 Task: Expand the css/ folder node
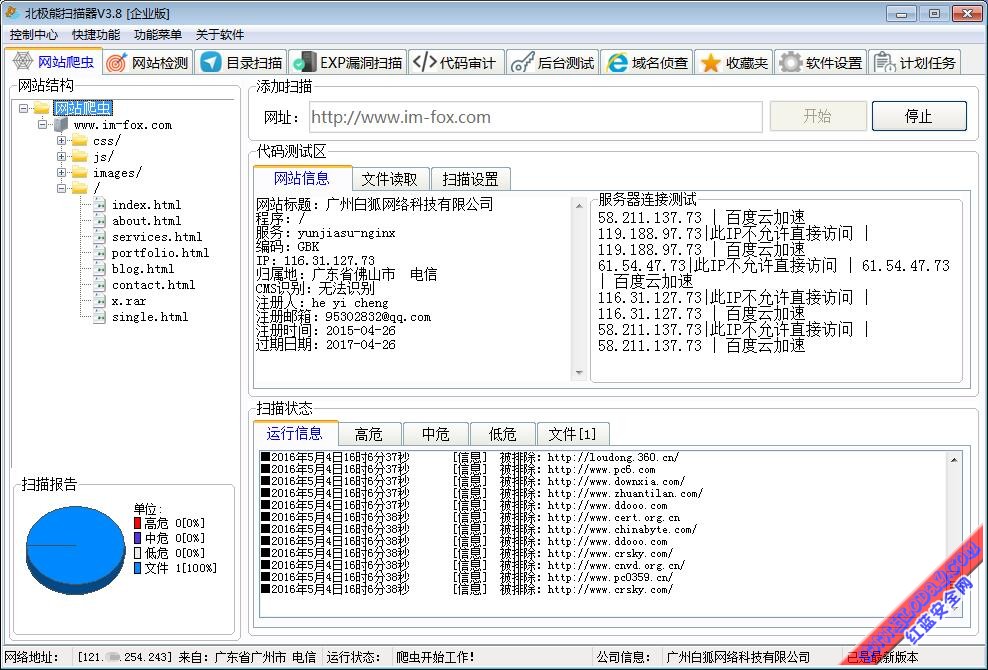tap(61, 141)
